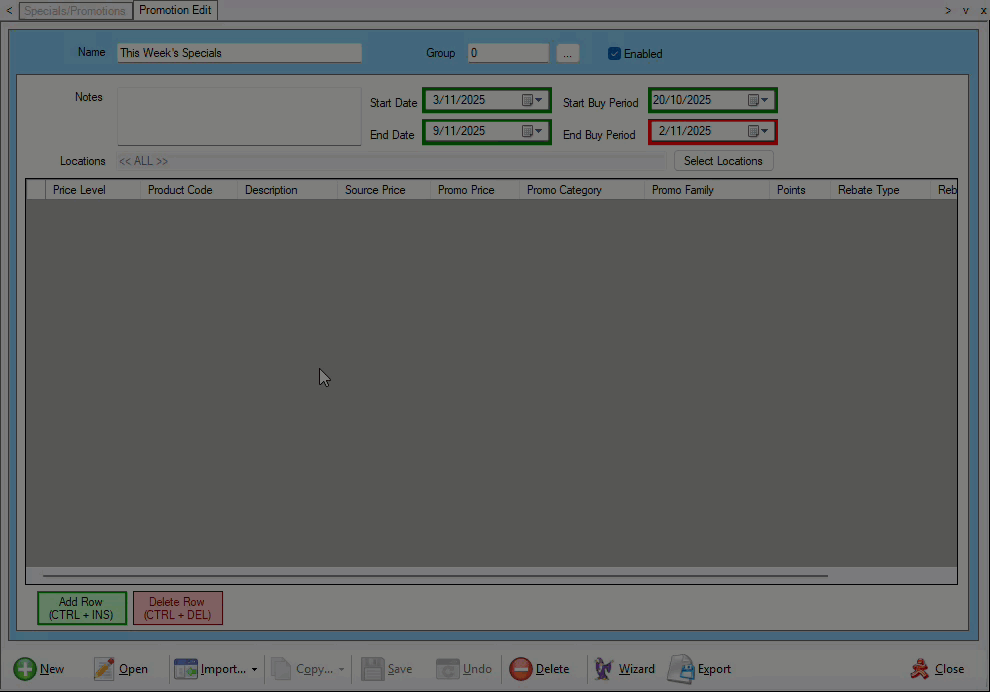Click the New promotion icon
The width and height of the screenshot is (990, 692).
coord(27,669)
